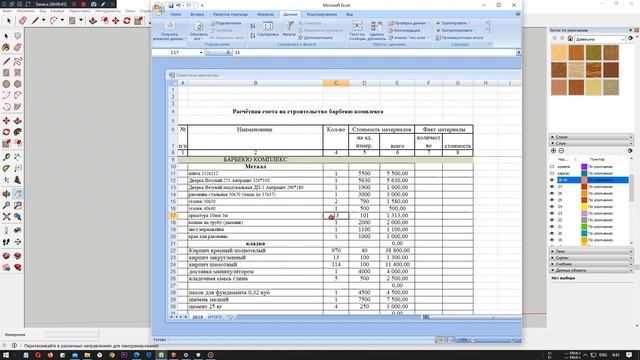Click the Сортировка button
640x360 pixels.
coord(268,30)
